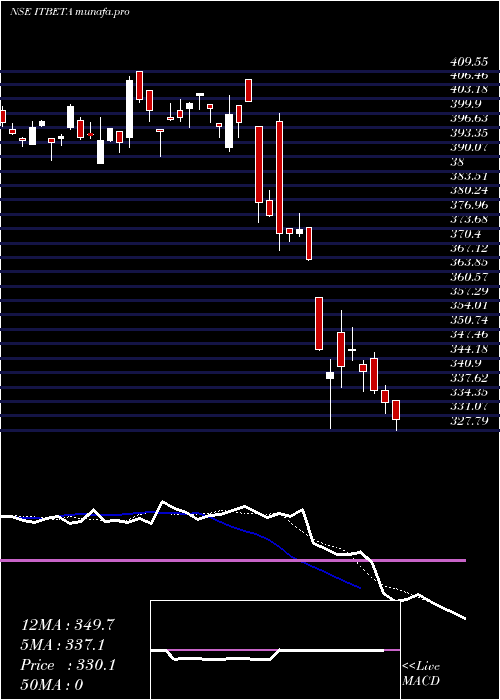Click the 347.46 price level

468,334
